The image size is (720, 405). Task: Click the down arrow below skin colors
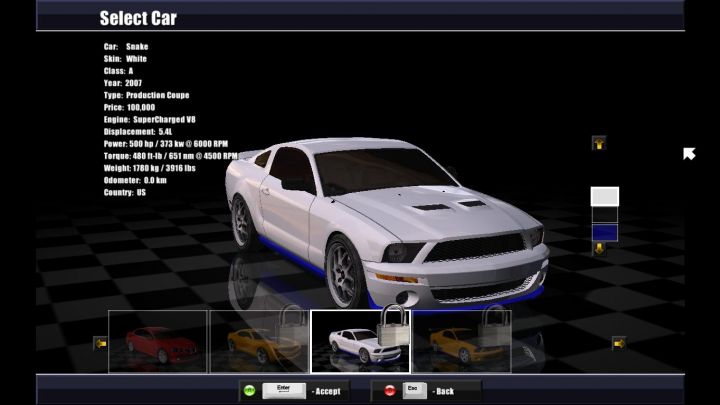(x=599, y=248)
